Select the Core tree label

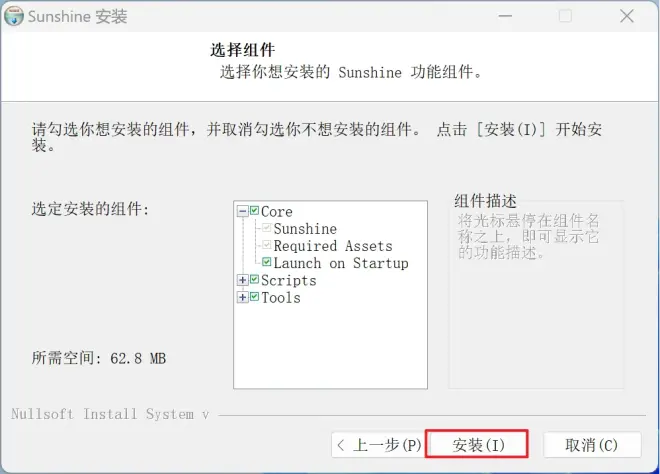coord(277,211)
